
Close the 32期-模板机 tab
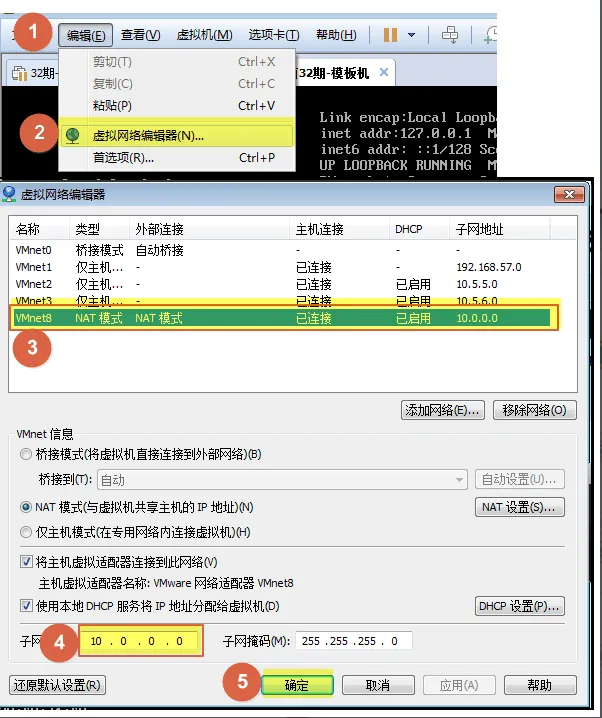tap(384, 72)
